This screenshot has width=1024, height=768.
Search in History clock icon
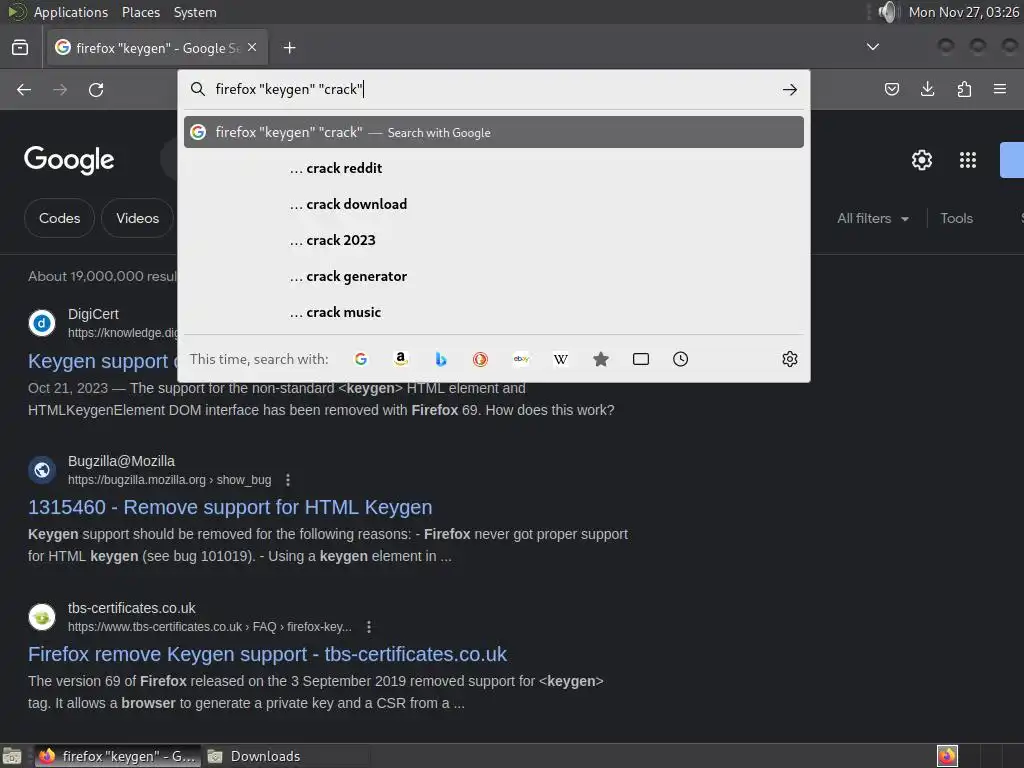(x=680, y=359)
